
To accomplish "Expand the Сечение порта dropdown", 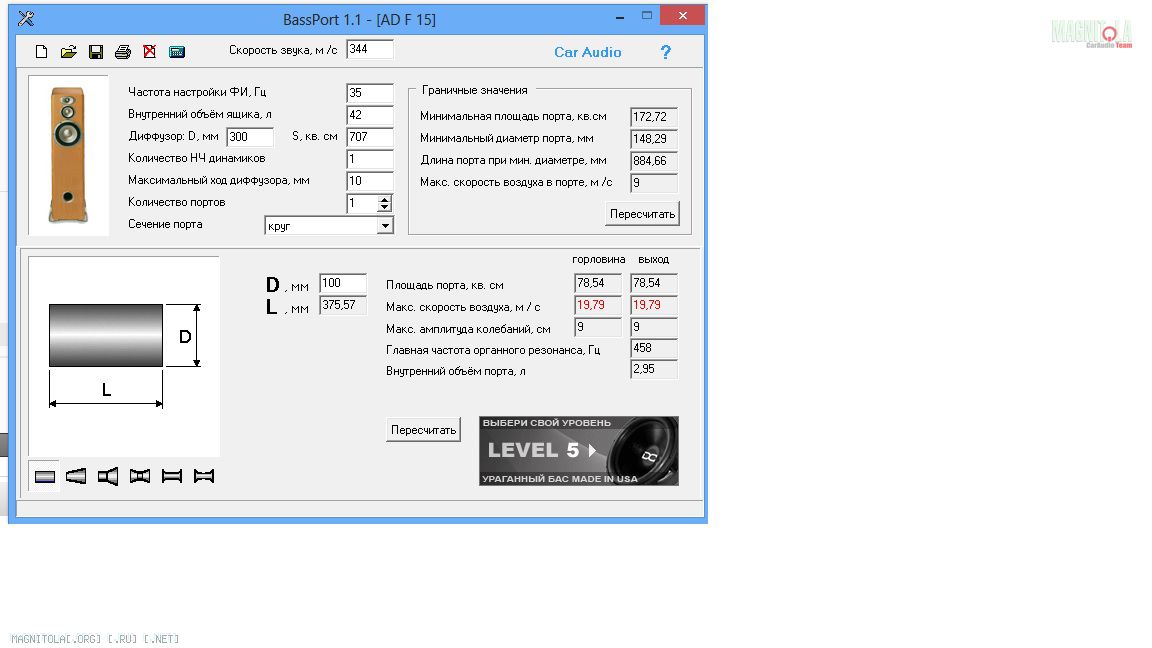I will (x=385, y=226).
